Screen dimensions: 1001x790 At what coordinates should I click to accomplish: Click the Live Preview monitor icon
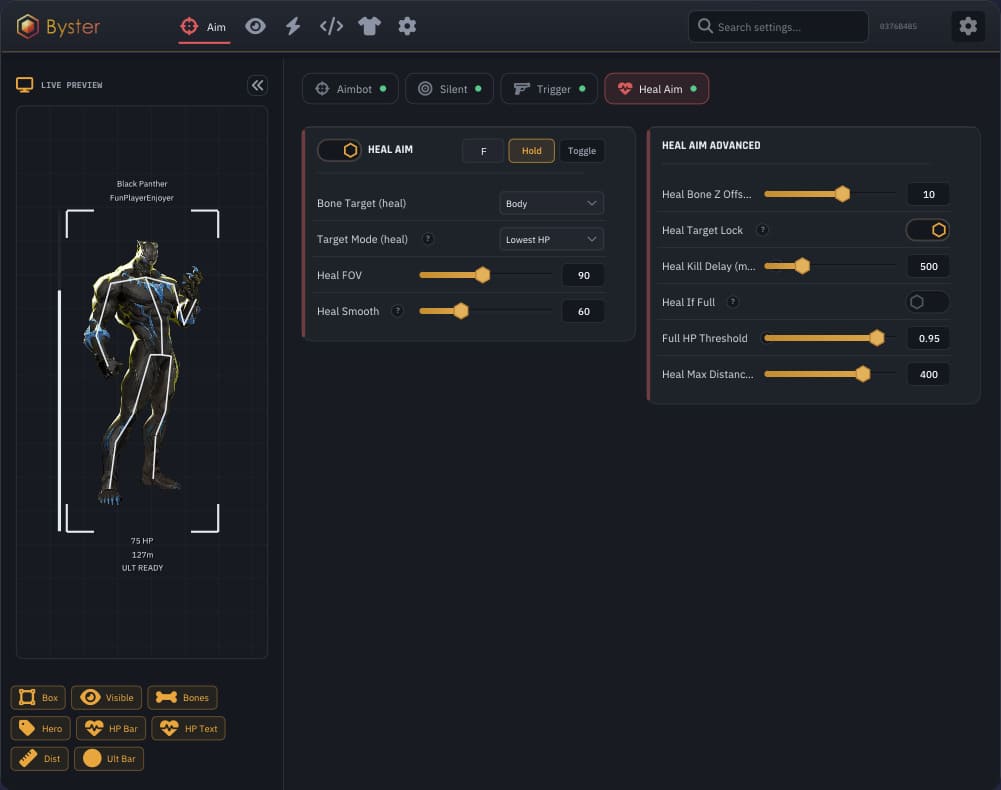pyautogui.click(x=24, y=85)
